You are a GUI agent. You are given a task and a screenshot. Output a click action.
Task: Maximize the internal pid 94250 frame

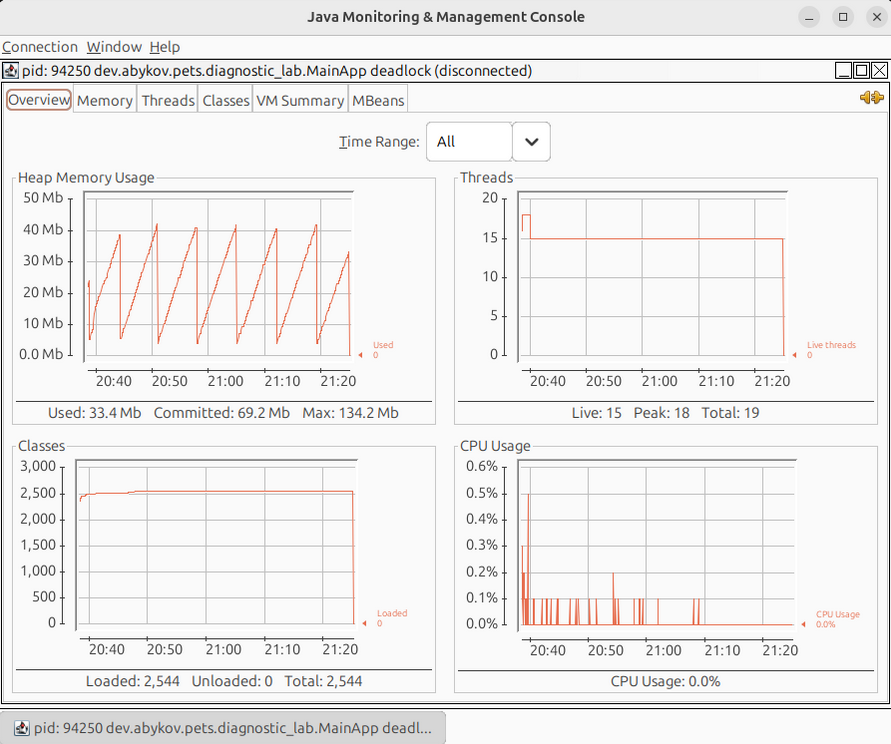861,71
